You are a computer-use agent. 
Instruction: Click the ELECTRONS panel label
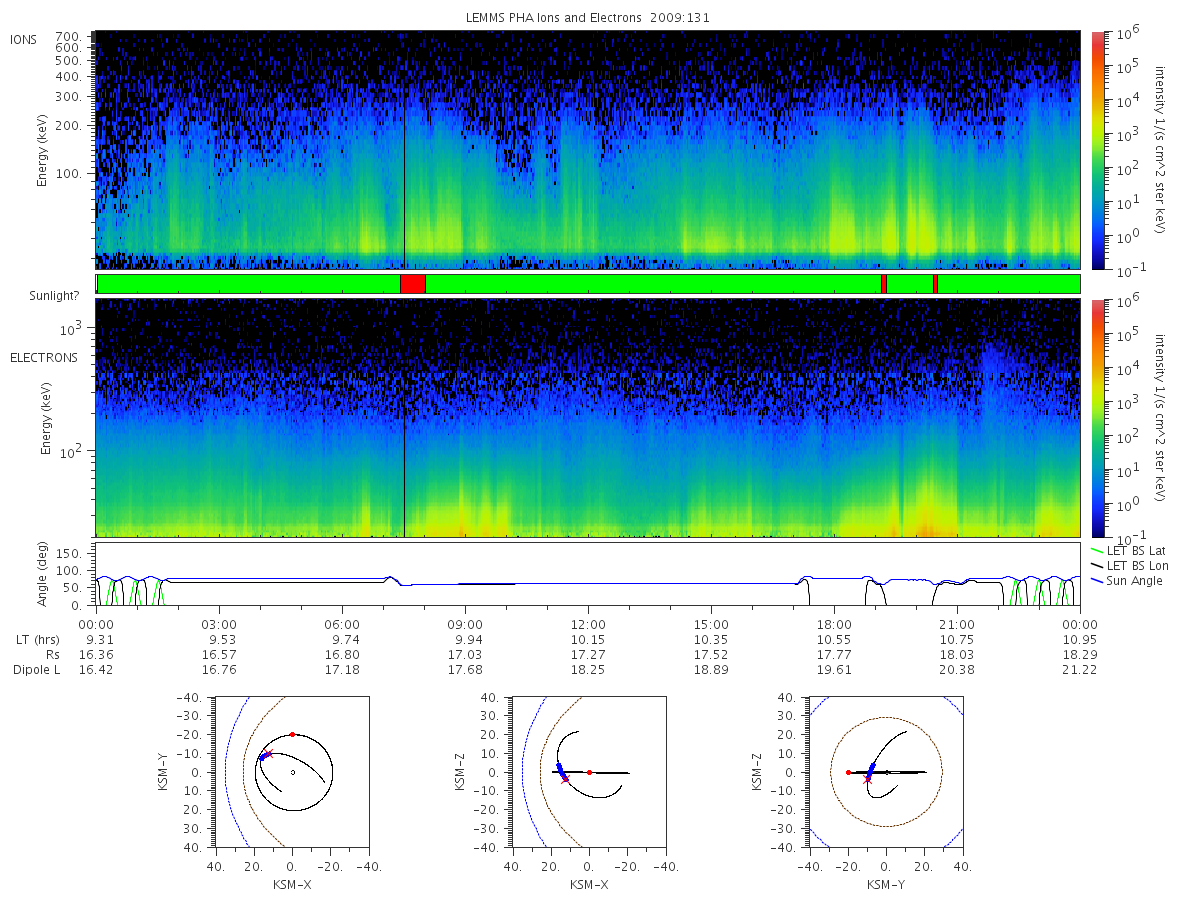pyautogui.click(x=44, y=357)
